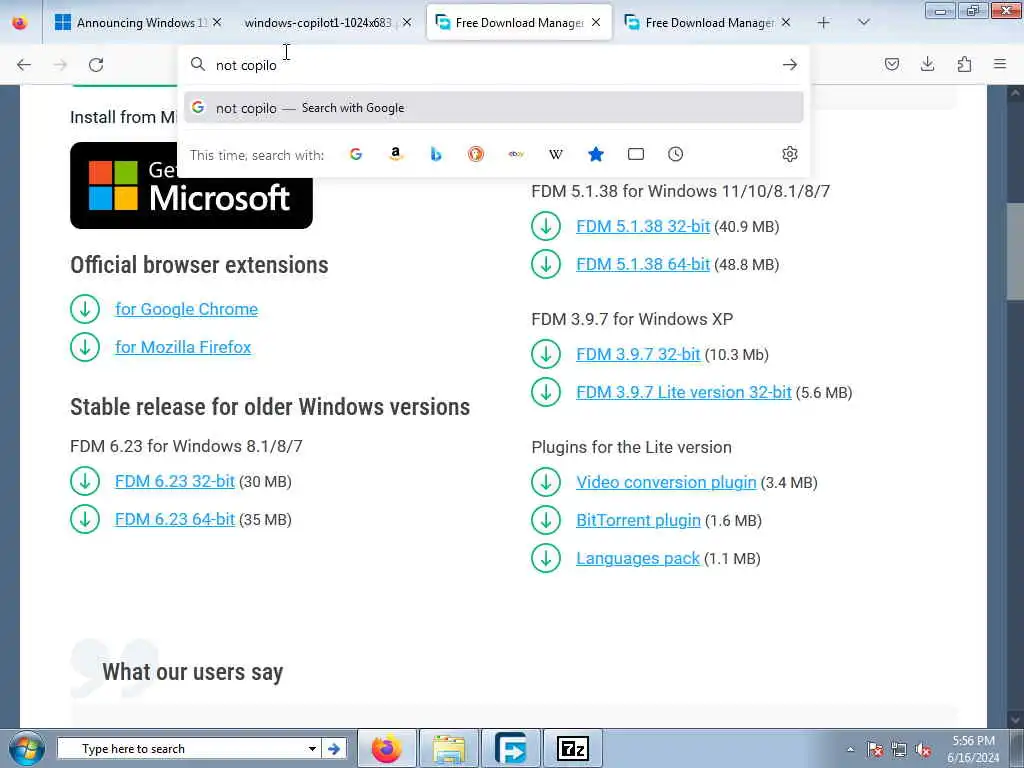
Task: Open extension link for Mozilla Firefox
Action: [183, 347]
